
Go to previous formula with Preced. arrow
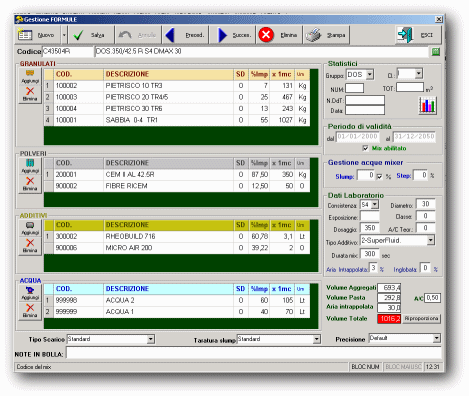170,35
